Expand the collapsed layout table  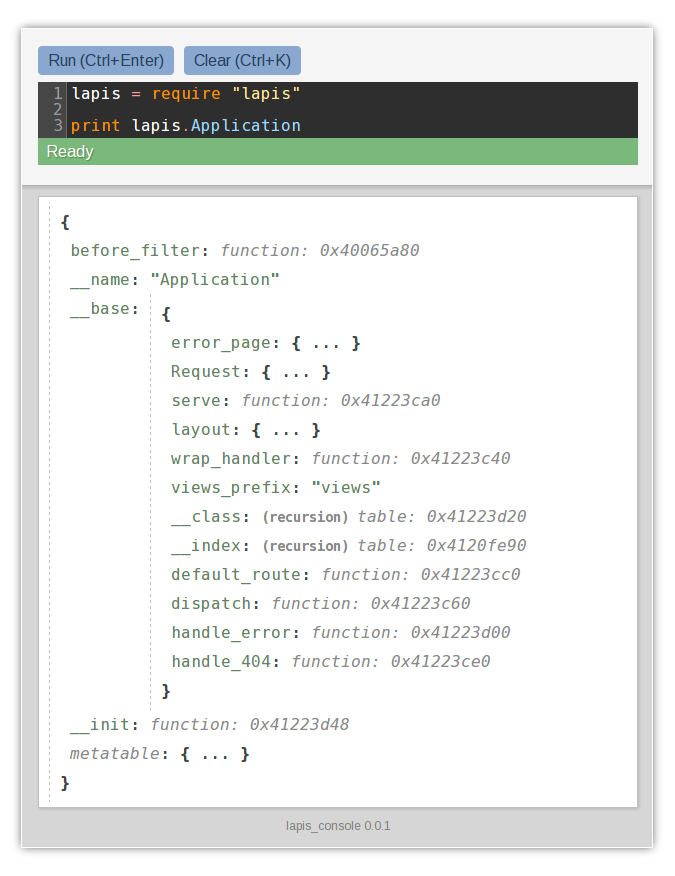(x=286, y=430)
